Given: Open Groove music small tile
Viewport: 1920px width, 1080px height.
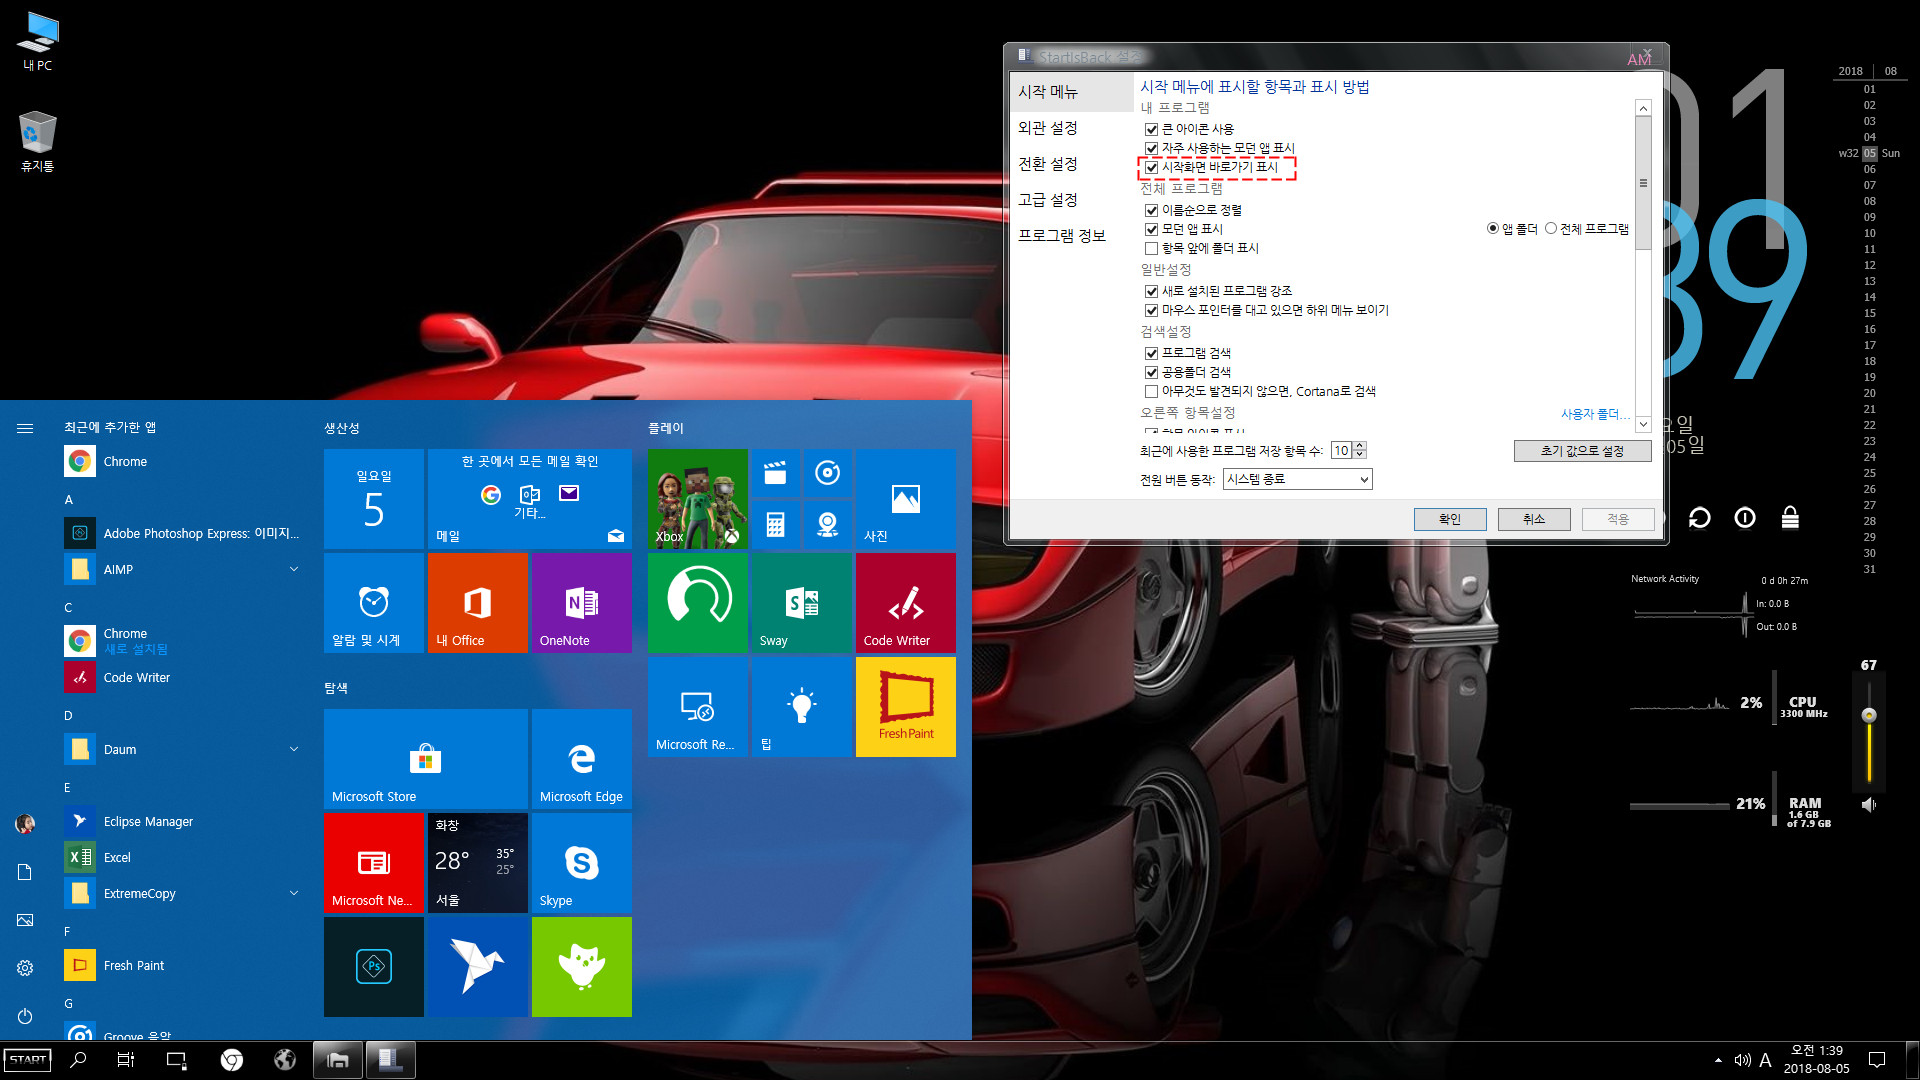Looking at the screenshot, I should [x=827, y=473].
